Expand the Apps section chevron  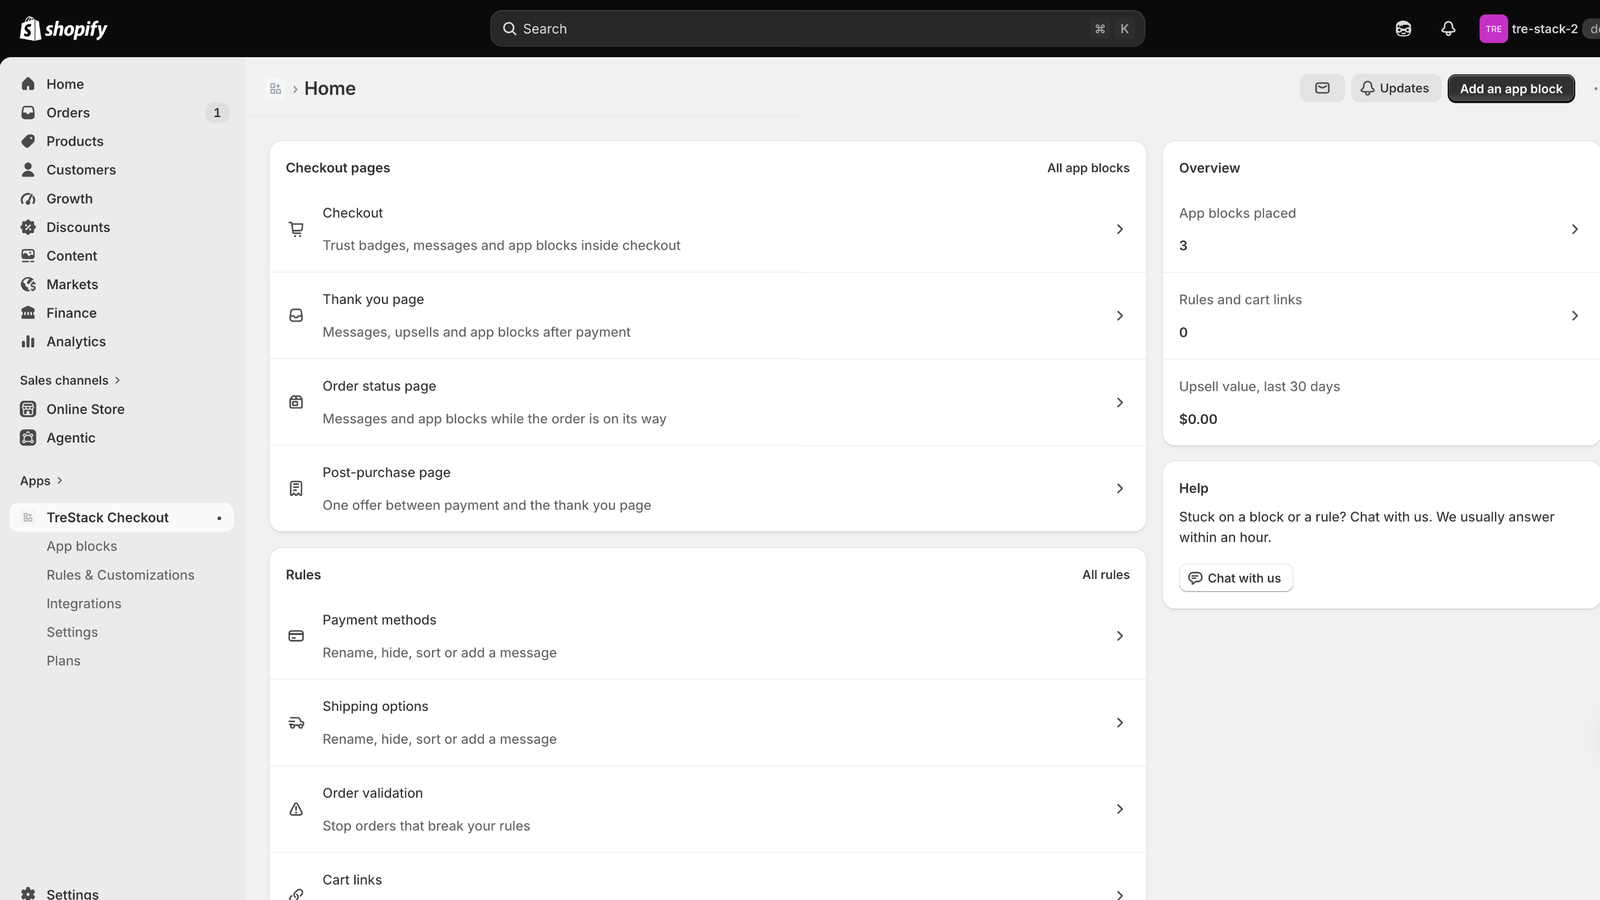click(60, 481)
